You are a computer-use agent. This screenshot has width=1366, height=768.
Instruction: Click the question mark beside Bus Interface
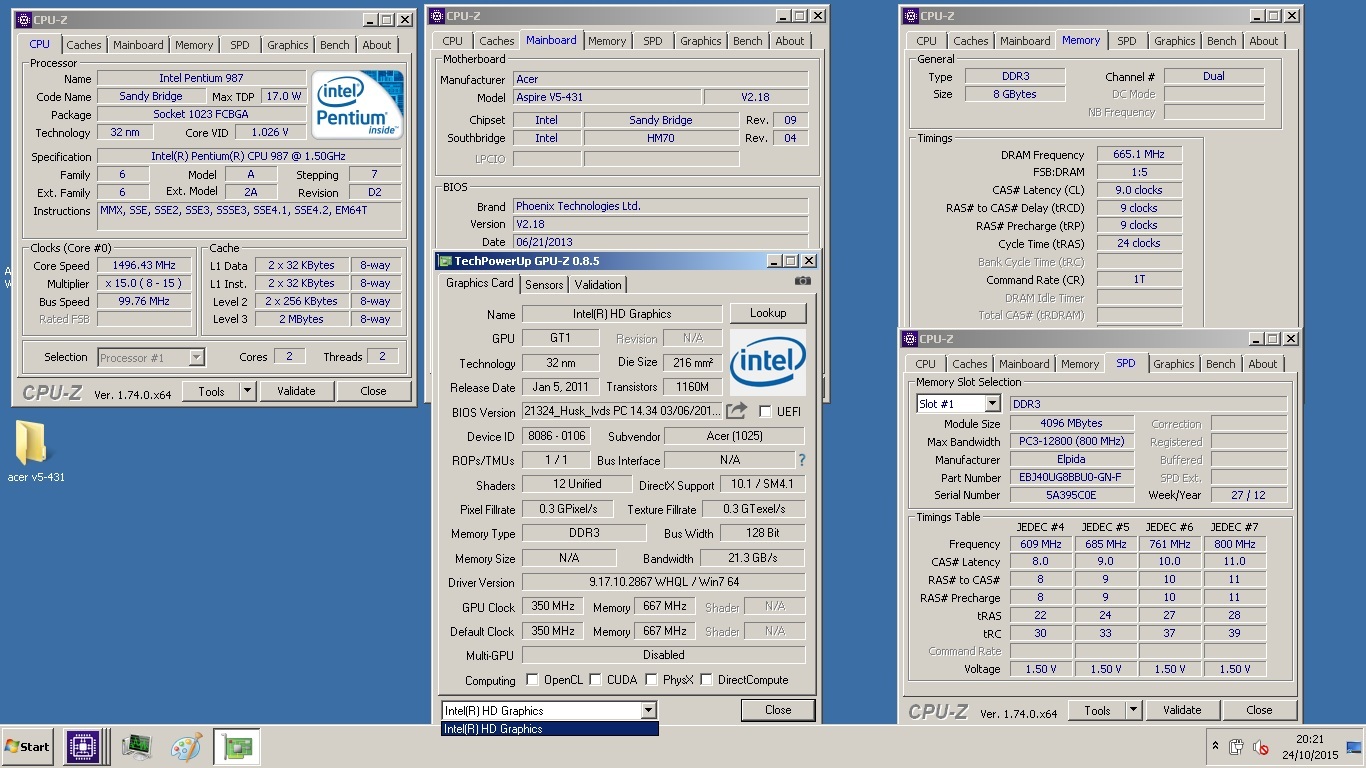point(801,460)
